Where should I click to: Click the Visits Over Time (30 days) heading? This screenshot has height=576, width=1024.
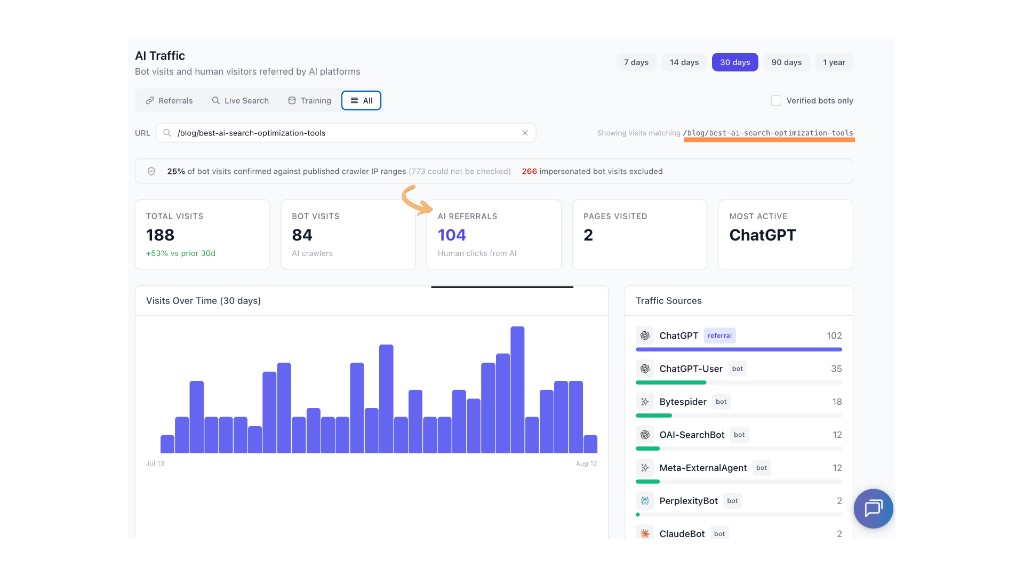click(x=203, y=300)
